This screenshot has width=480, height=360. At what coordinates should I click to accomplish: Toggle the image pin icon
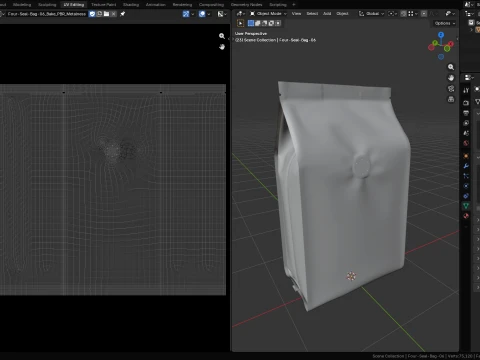(x=123, y=14)
